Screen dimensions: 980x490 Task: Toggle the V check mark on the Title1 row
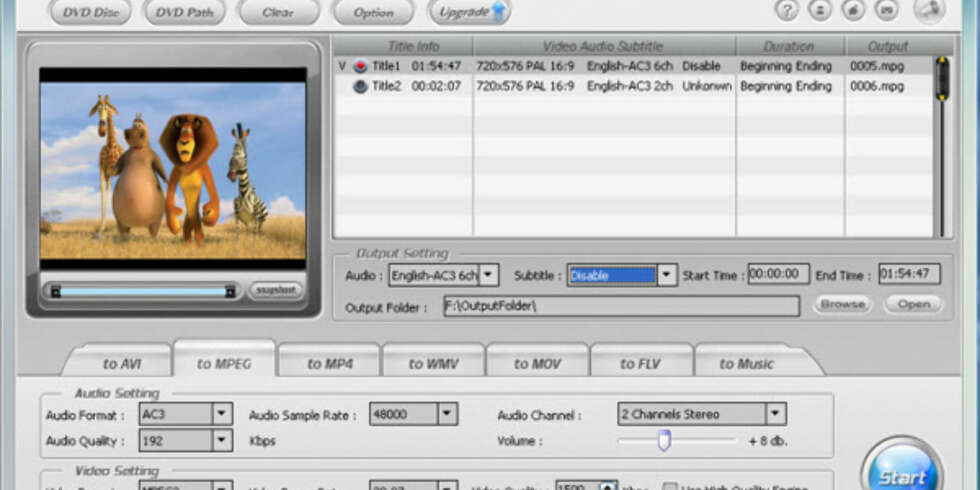(x=342, y=66)
